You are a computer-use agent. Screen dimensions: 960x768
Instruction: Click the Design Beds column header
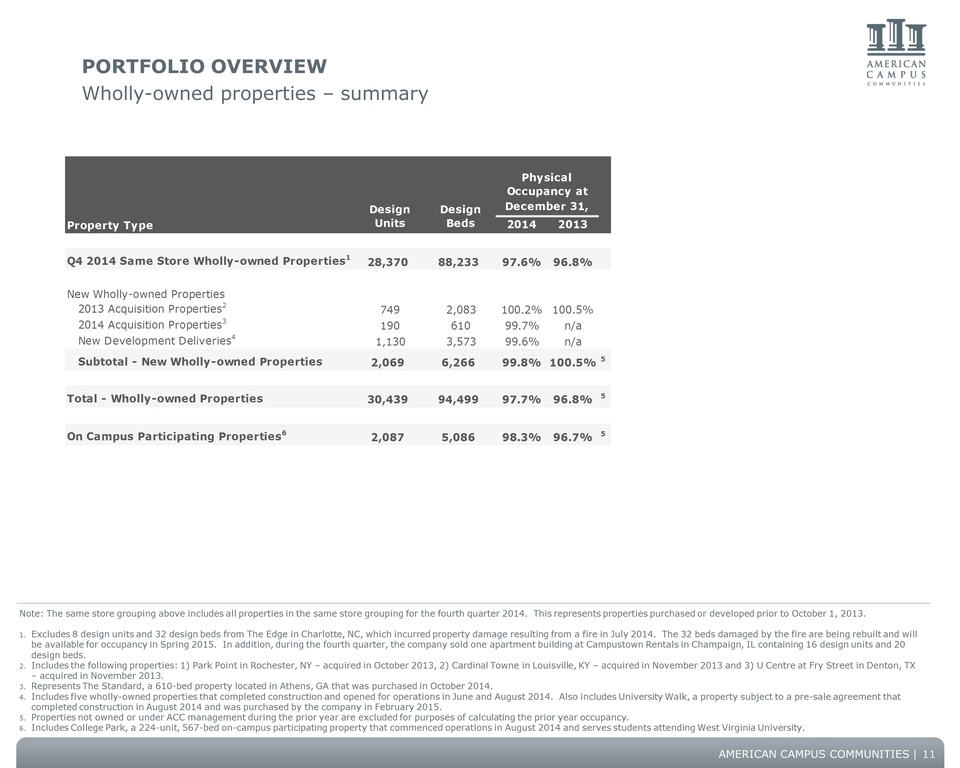coord(460,216)
